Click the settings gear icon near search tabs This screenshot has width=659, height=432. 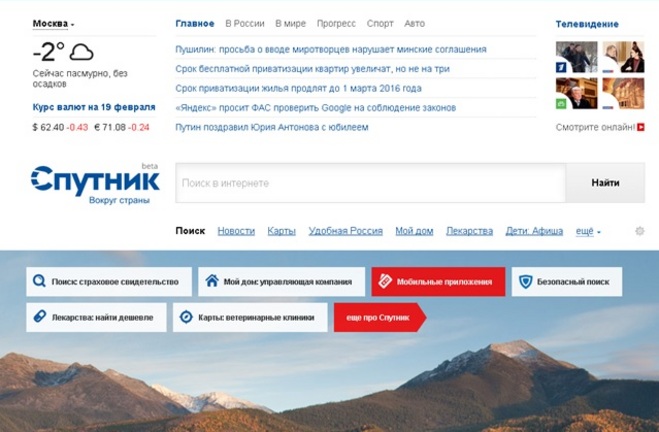[639, 231]
